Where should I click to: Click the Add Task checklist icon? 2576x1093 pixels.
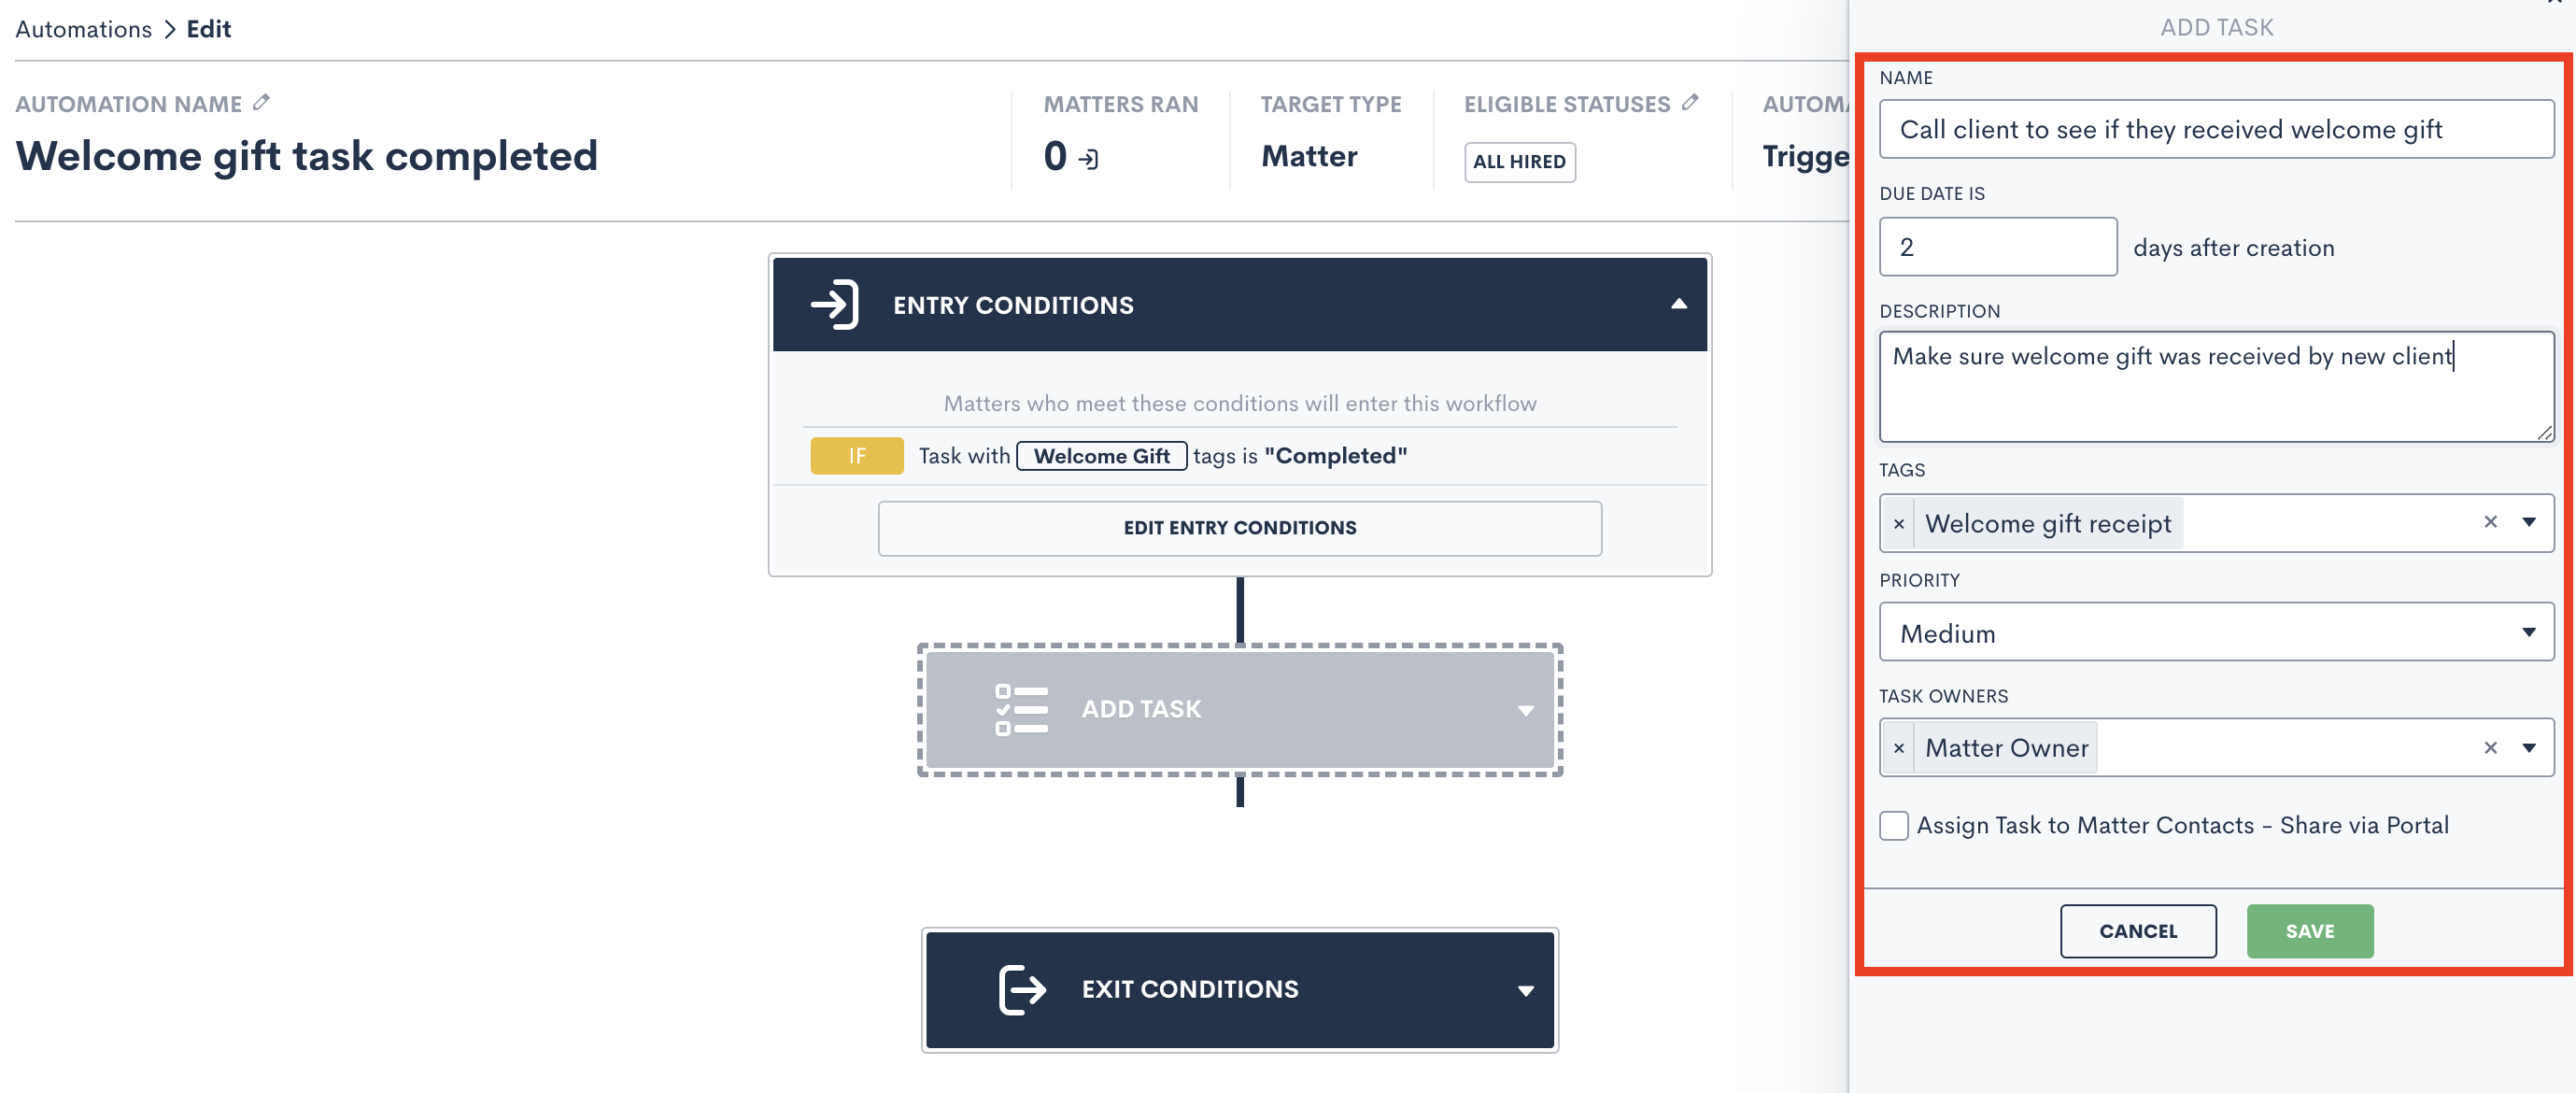[1021, 709]
